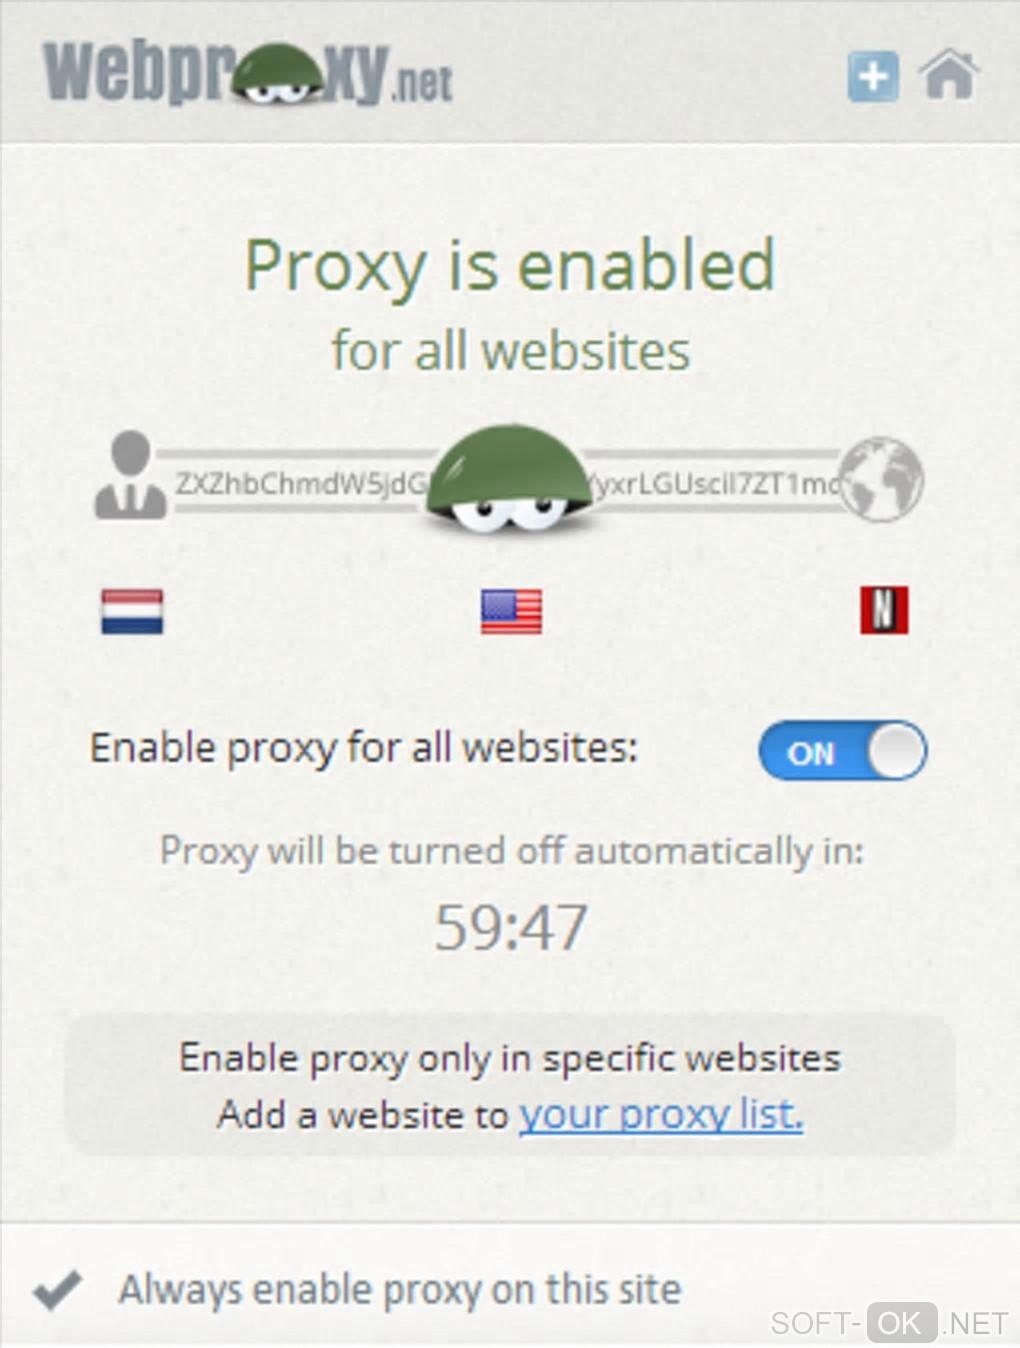
Task: Open your proxy list link
Action: coord(661,1113)
